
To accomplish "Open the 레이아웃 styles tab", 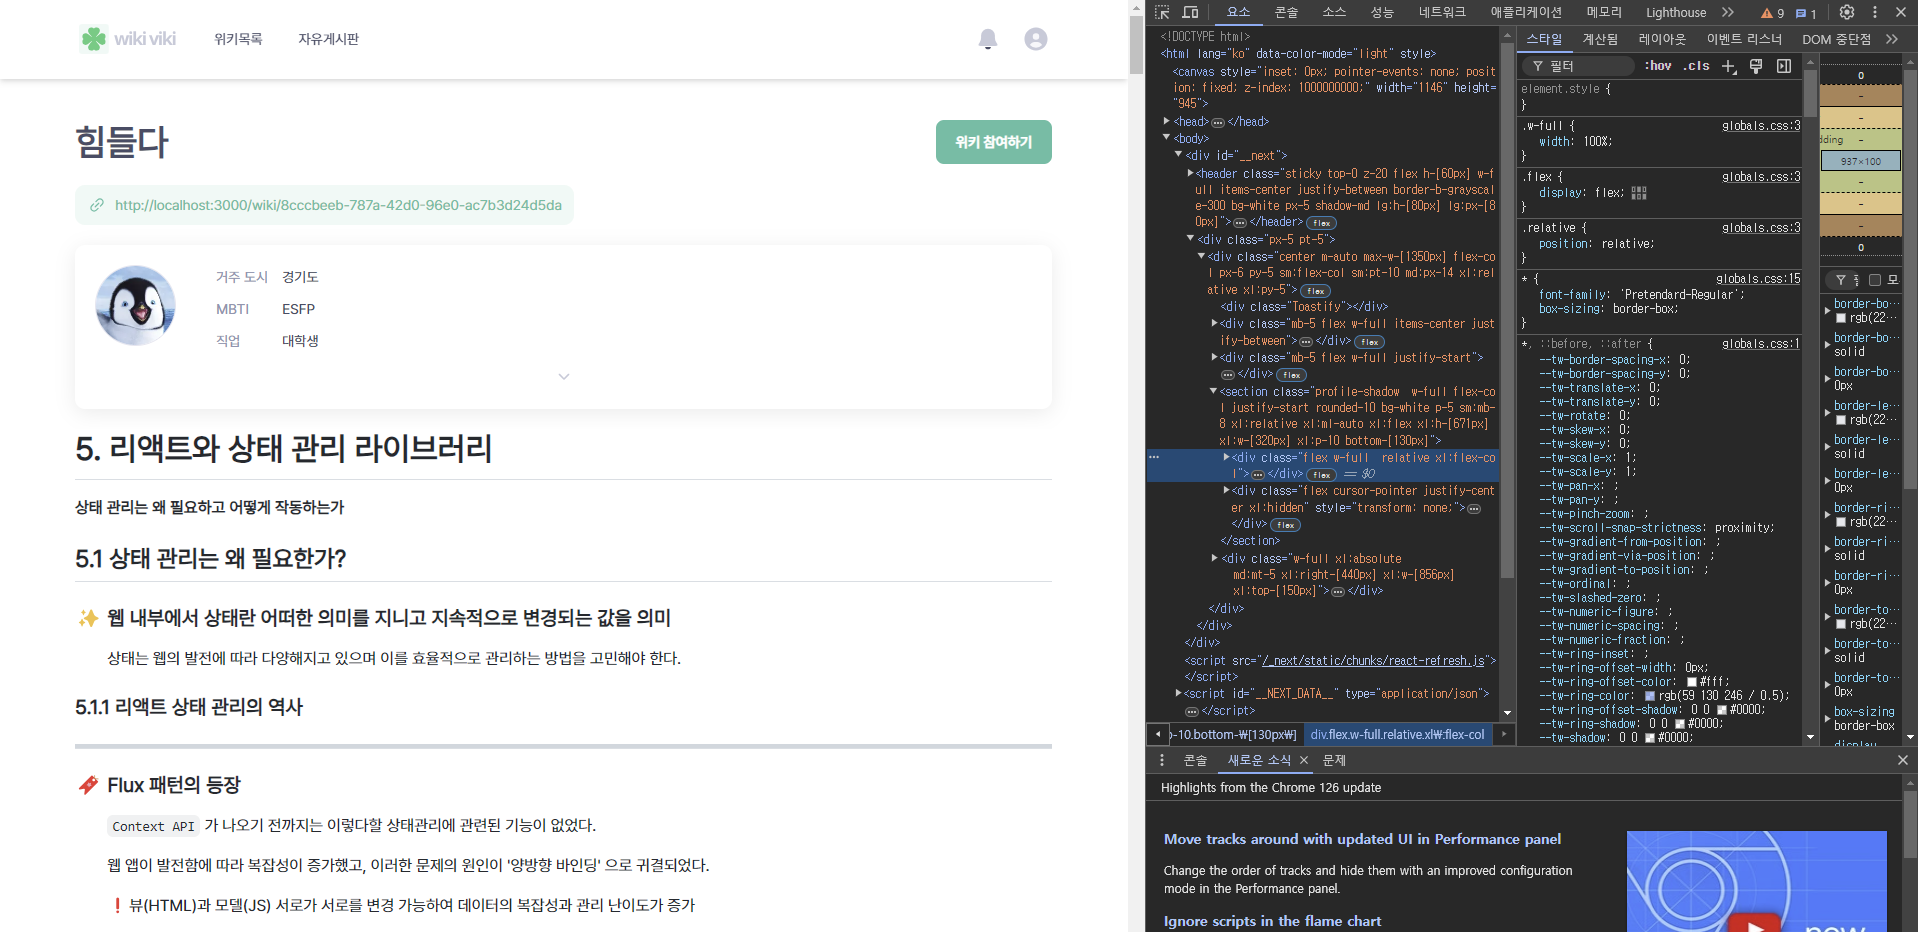I will (x=1662, y=39).
